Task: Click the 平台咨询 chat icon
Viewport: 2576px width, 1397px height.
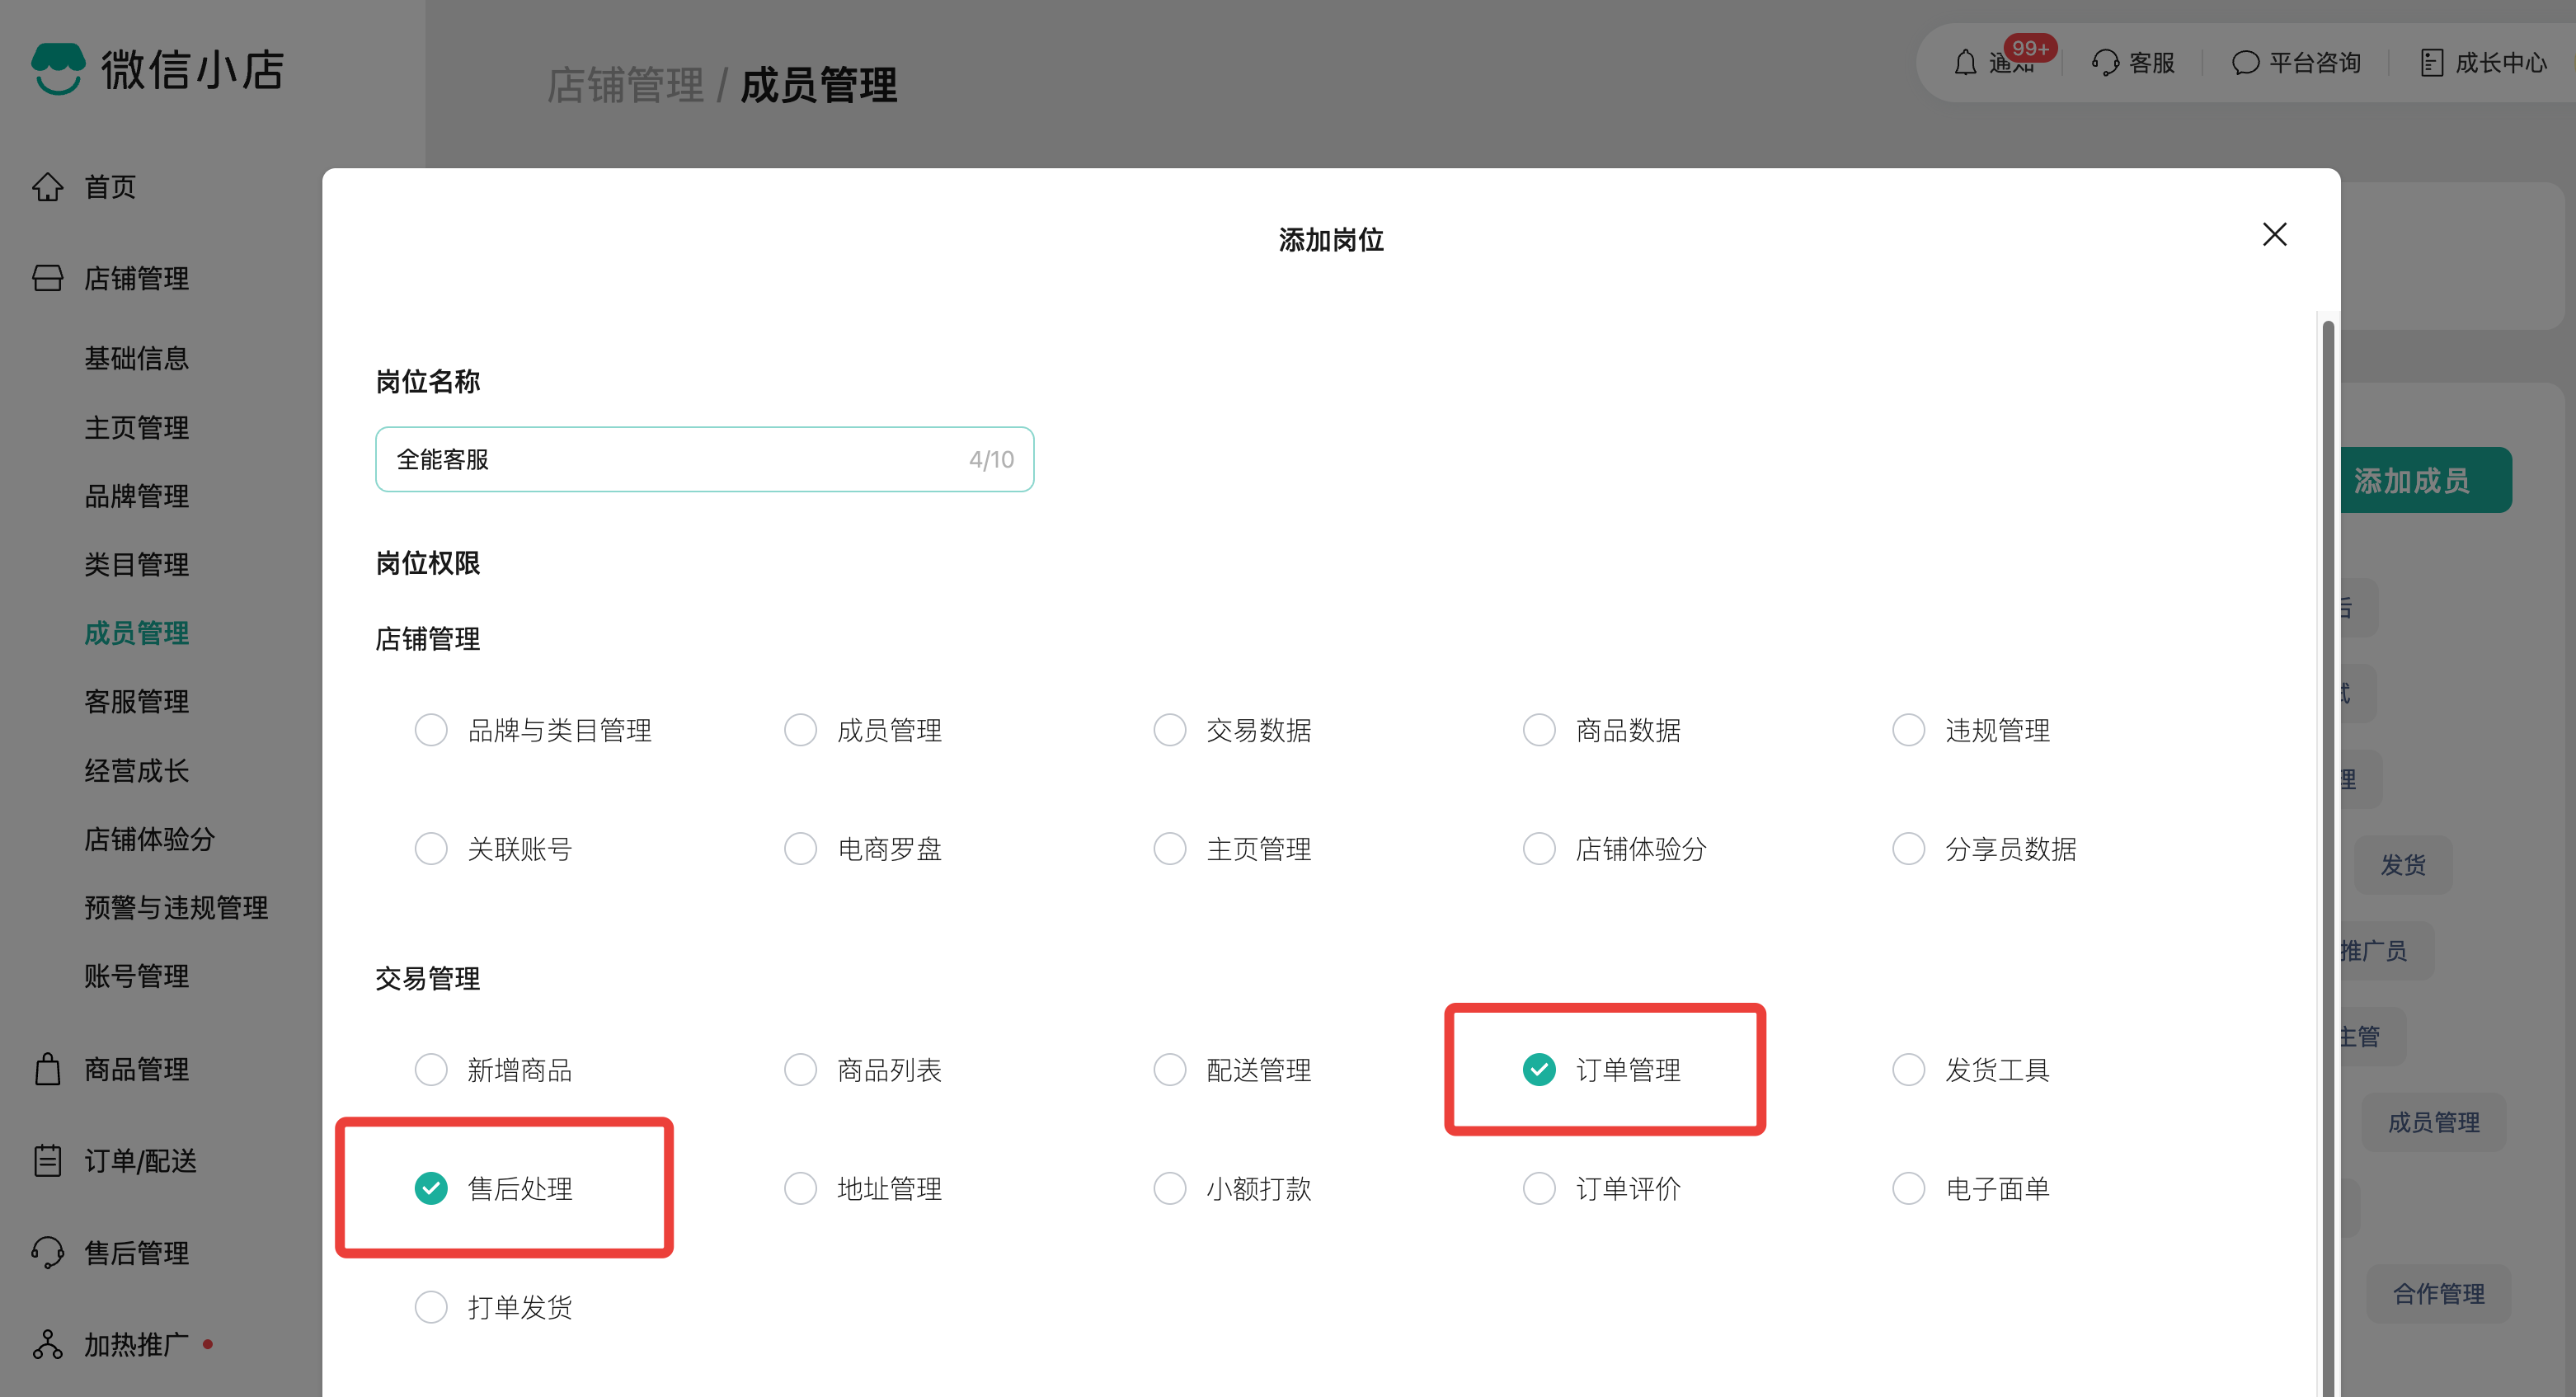Action: click(2245, 62)
